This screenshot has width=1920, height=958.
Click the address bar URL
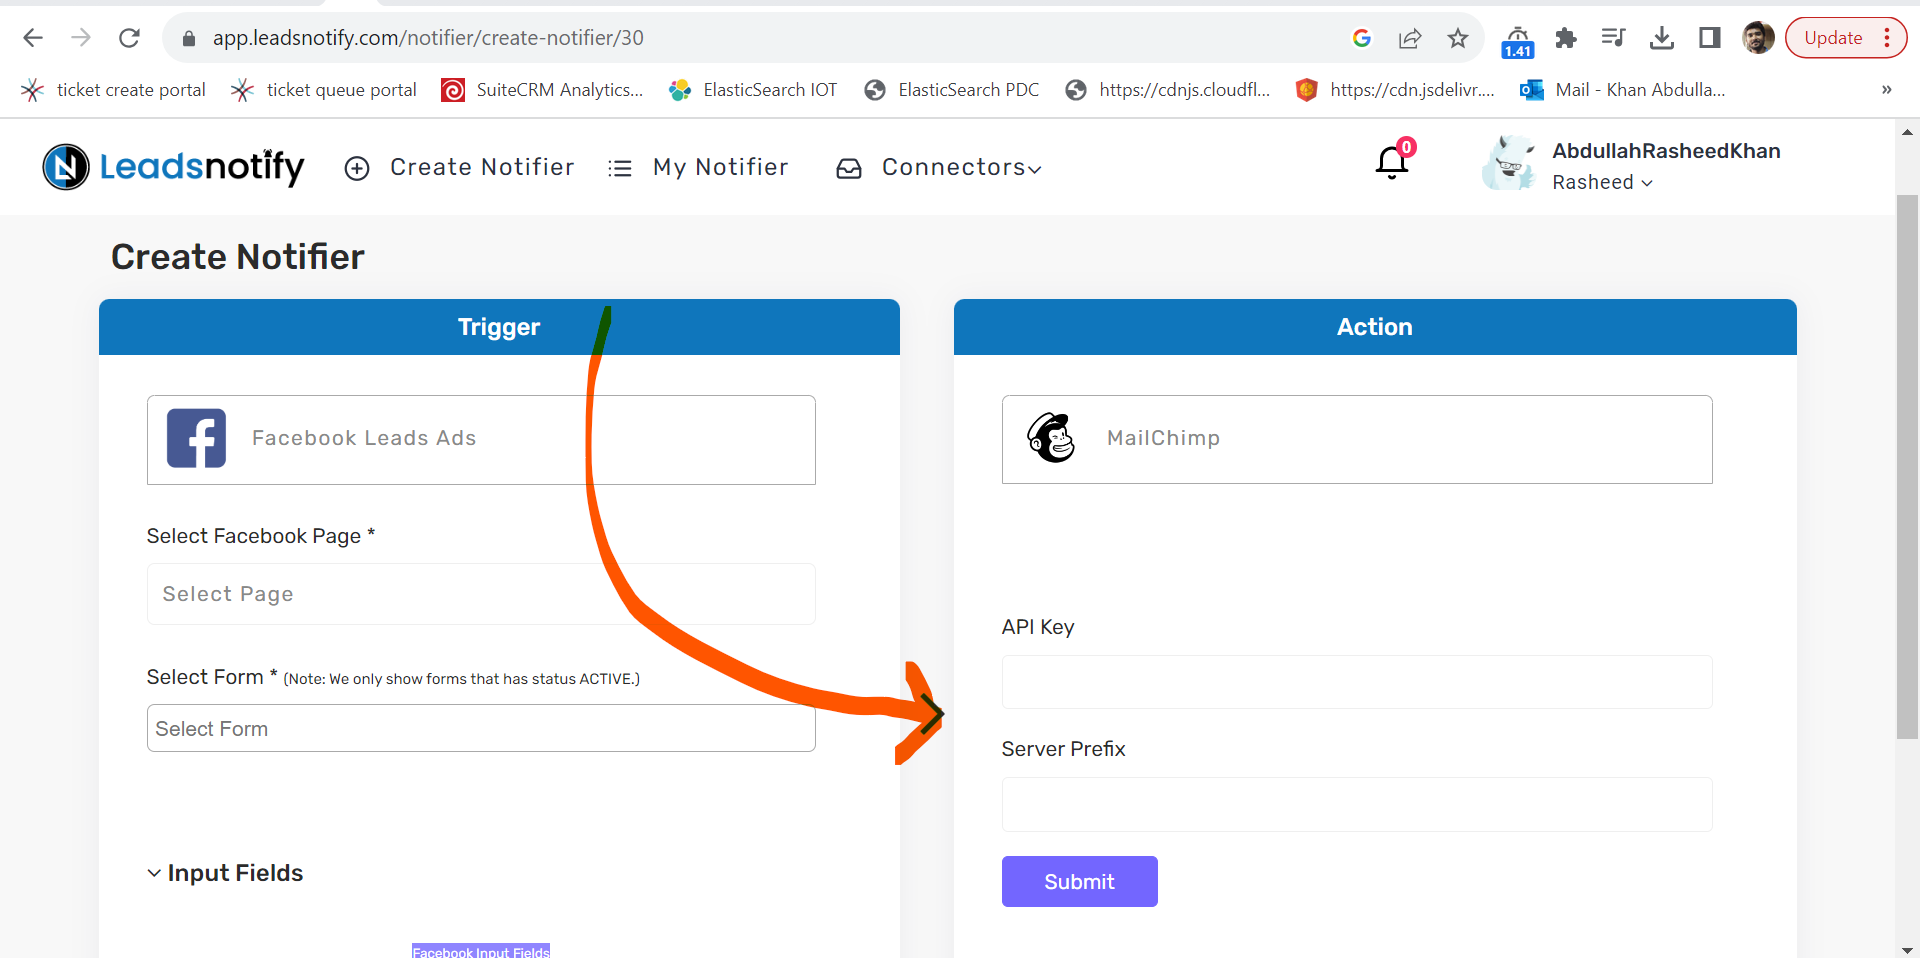click(428, 38)
